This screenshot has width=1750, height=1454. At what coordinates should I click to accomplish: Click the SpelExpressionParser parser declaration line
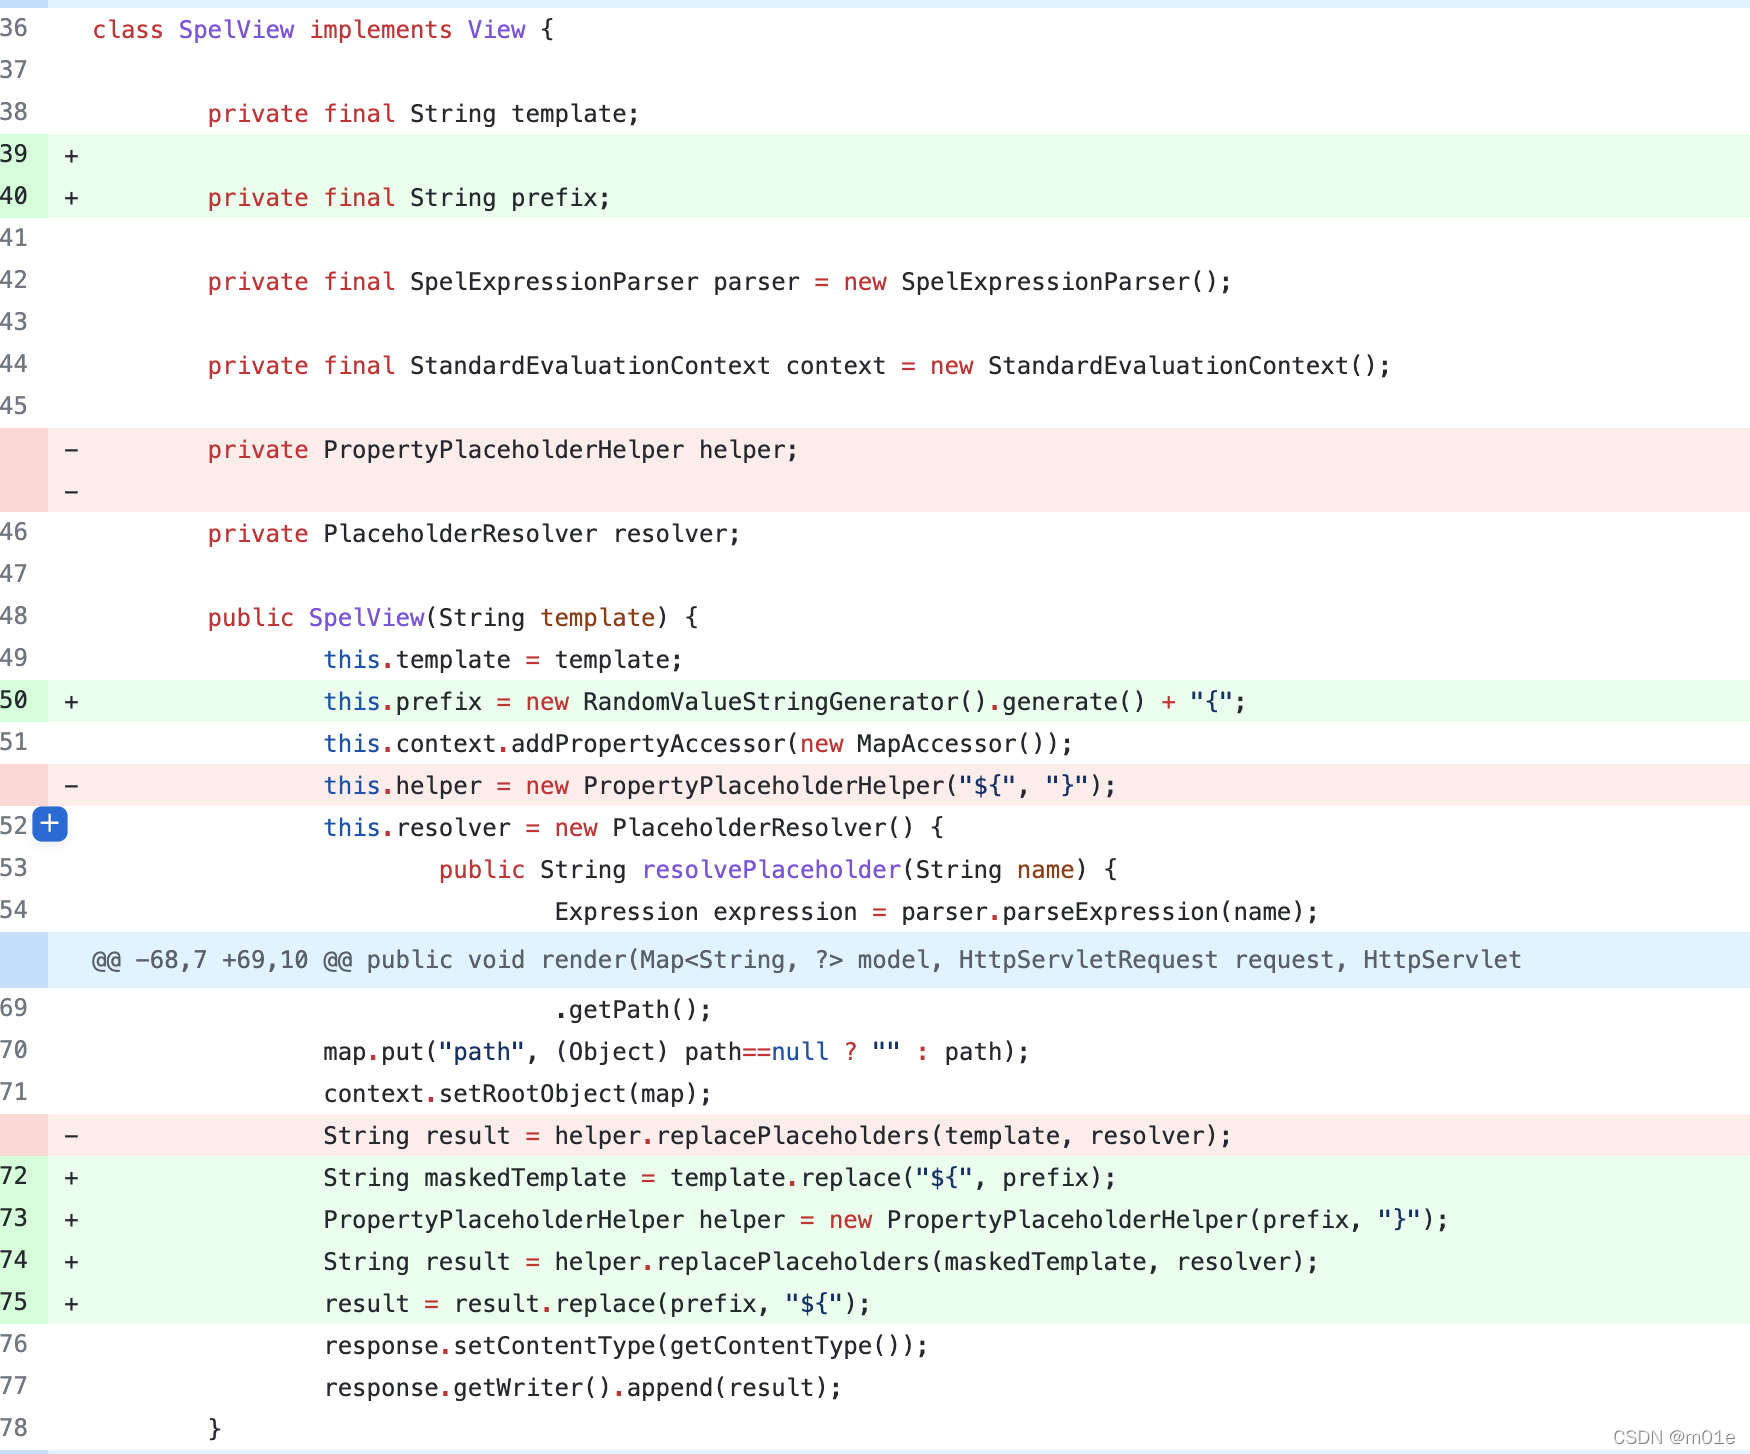pyautogui.click(x=720, y=282)
